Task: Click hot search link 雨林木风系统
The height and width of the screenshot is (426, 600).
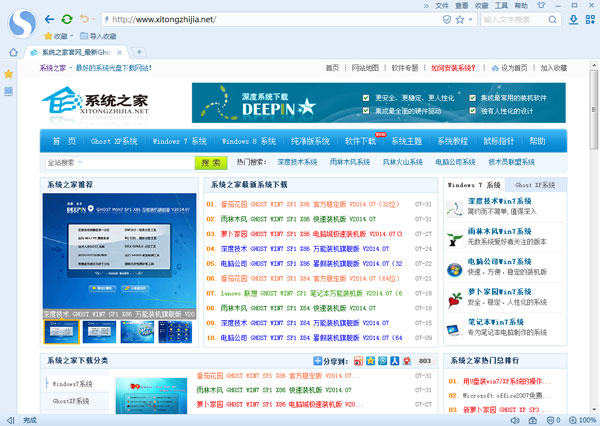Action: click(x=350, y=162)
